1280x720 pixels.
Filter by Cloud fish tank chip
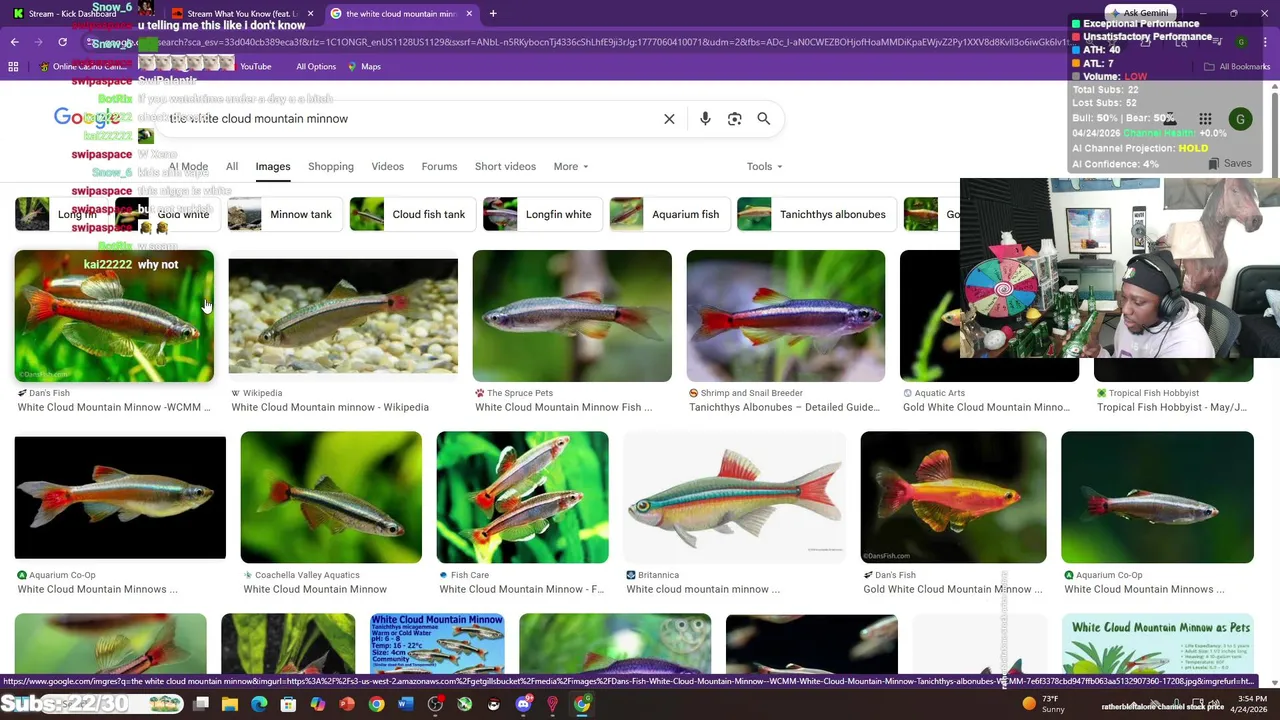tap(411, 214)
